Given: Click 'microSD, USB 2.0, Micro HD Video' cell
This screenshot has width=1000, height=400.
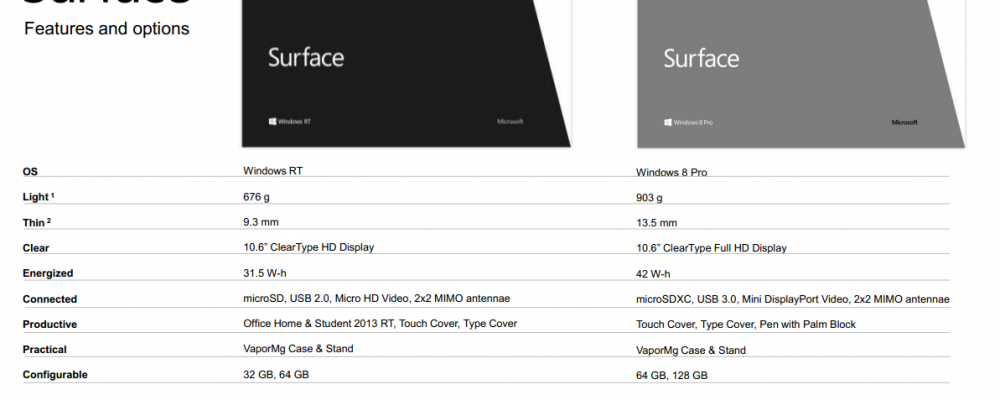Looking at the screenshot, I should (376, 298).
